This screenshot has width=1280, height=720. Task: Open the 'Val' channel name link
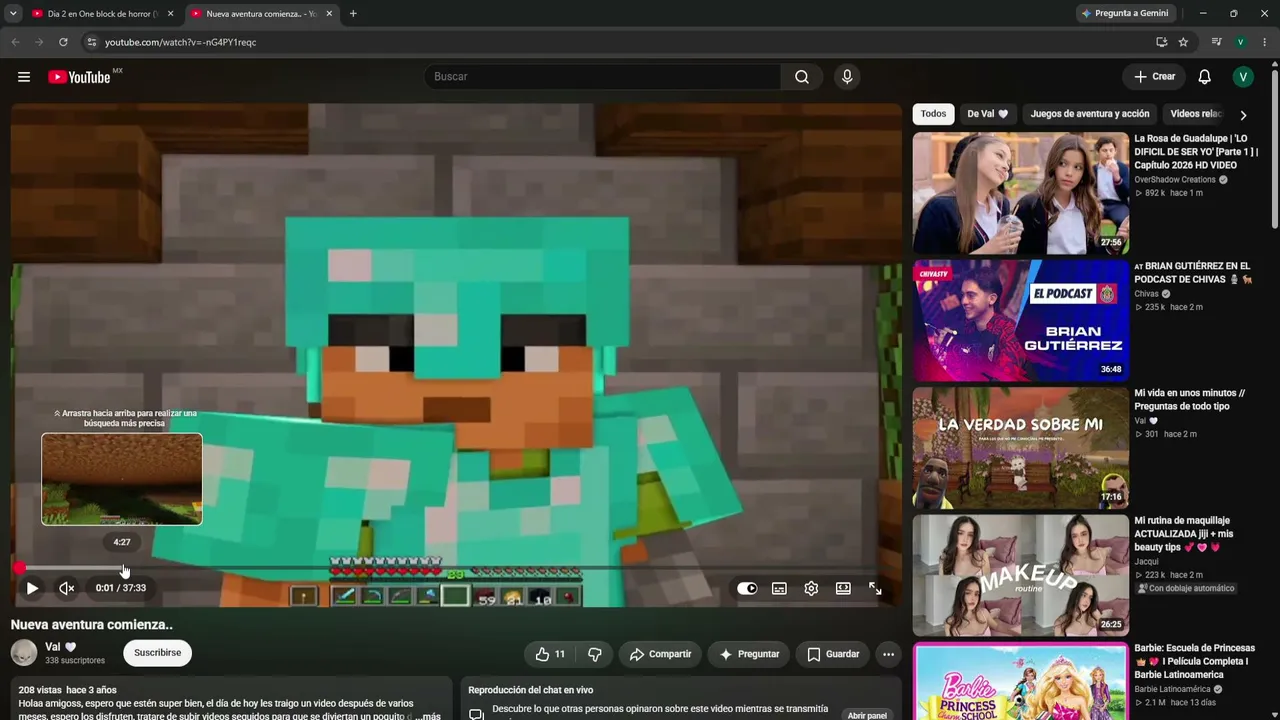[53, 647]
